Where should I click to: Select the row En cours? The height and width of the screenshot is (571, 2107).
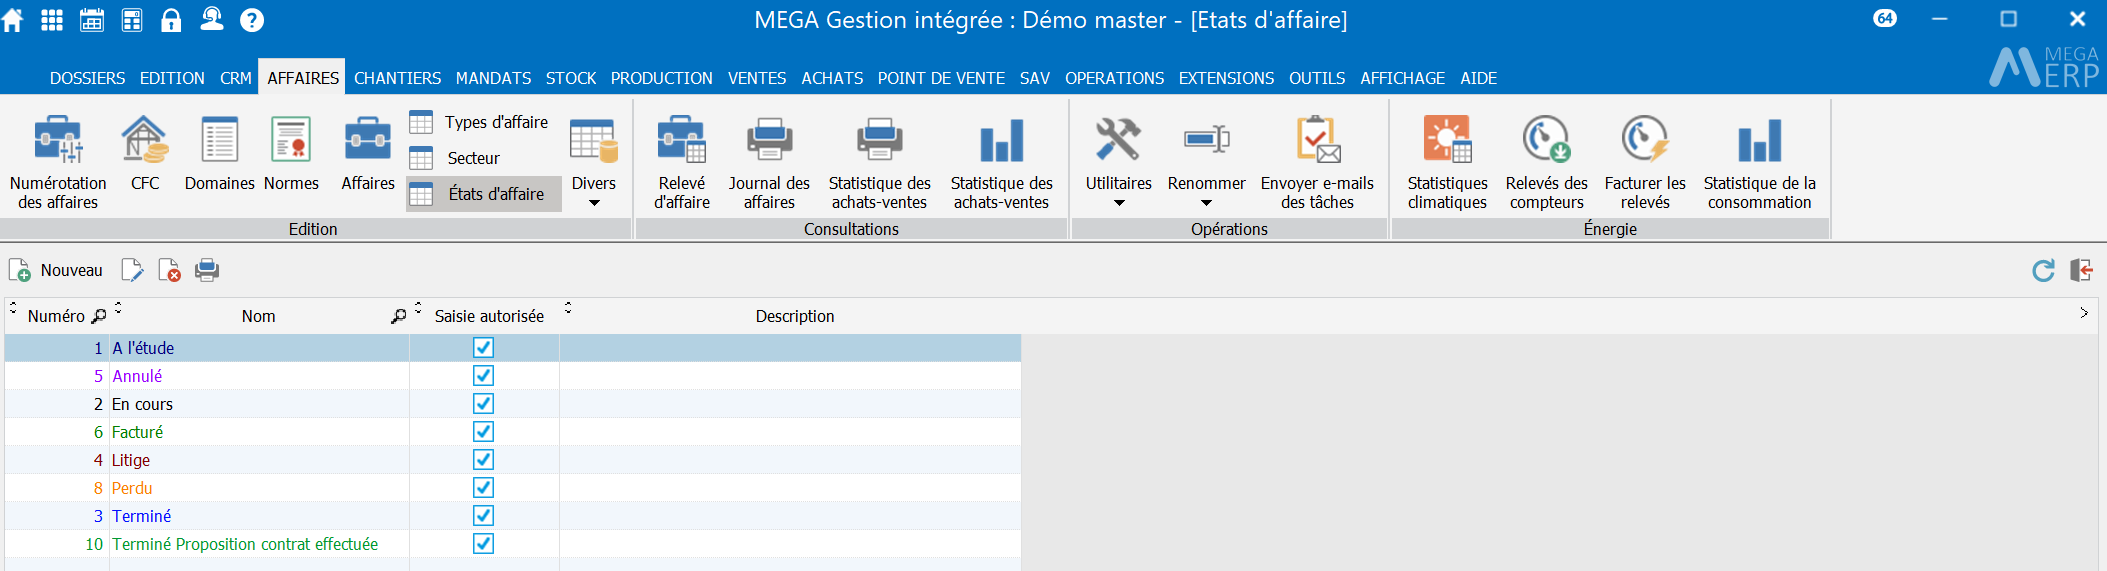pos(513,404)
